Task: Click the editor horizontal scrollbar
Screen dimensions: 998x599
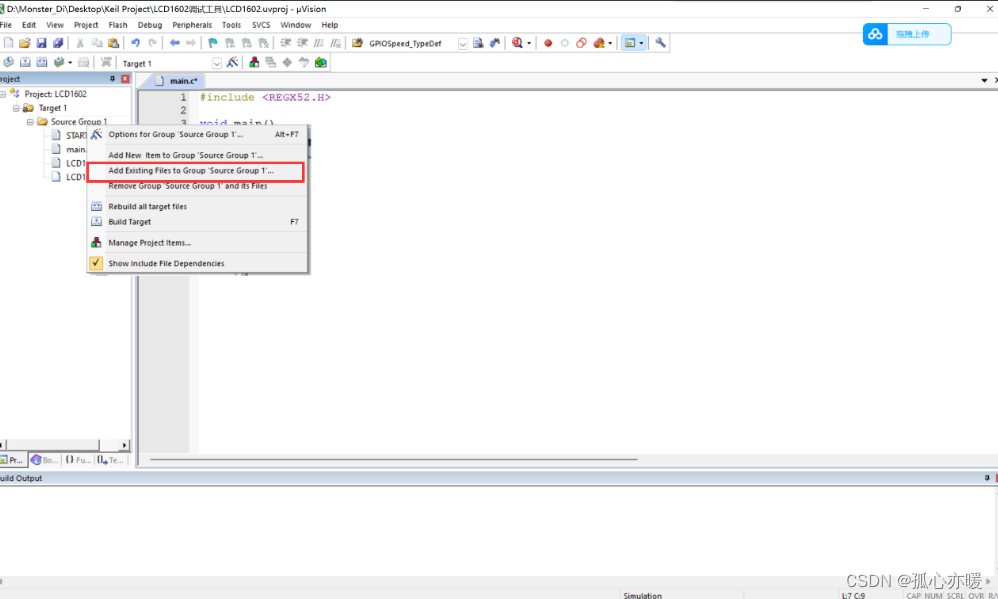Action: [393, 459]
